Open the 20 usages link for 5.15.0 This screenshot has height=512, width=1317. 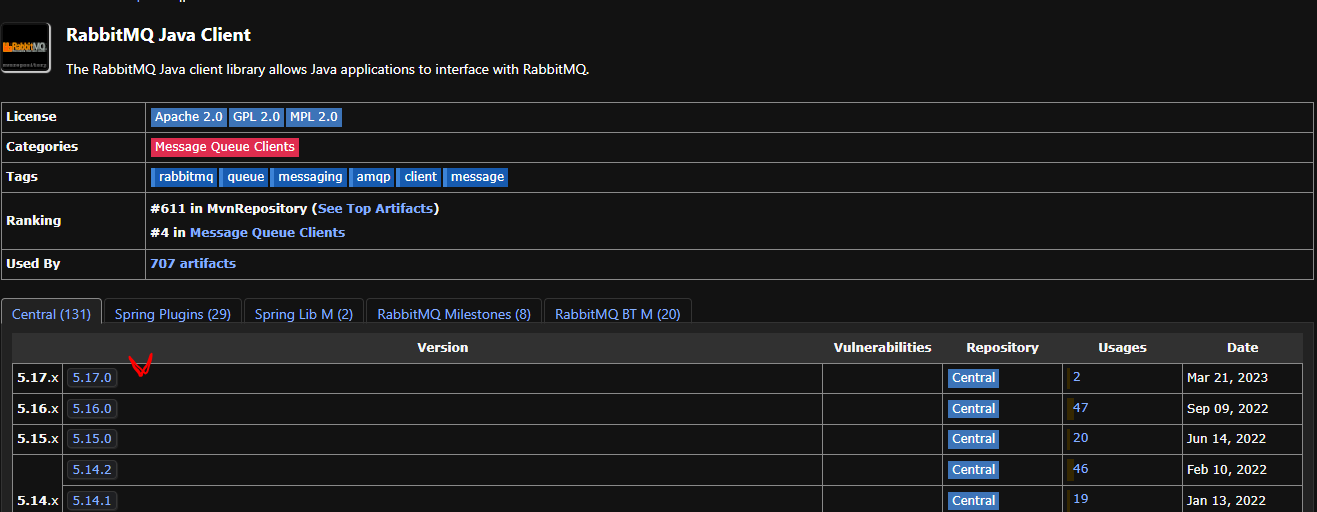1080,438
